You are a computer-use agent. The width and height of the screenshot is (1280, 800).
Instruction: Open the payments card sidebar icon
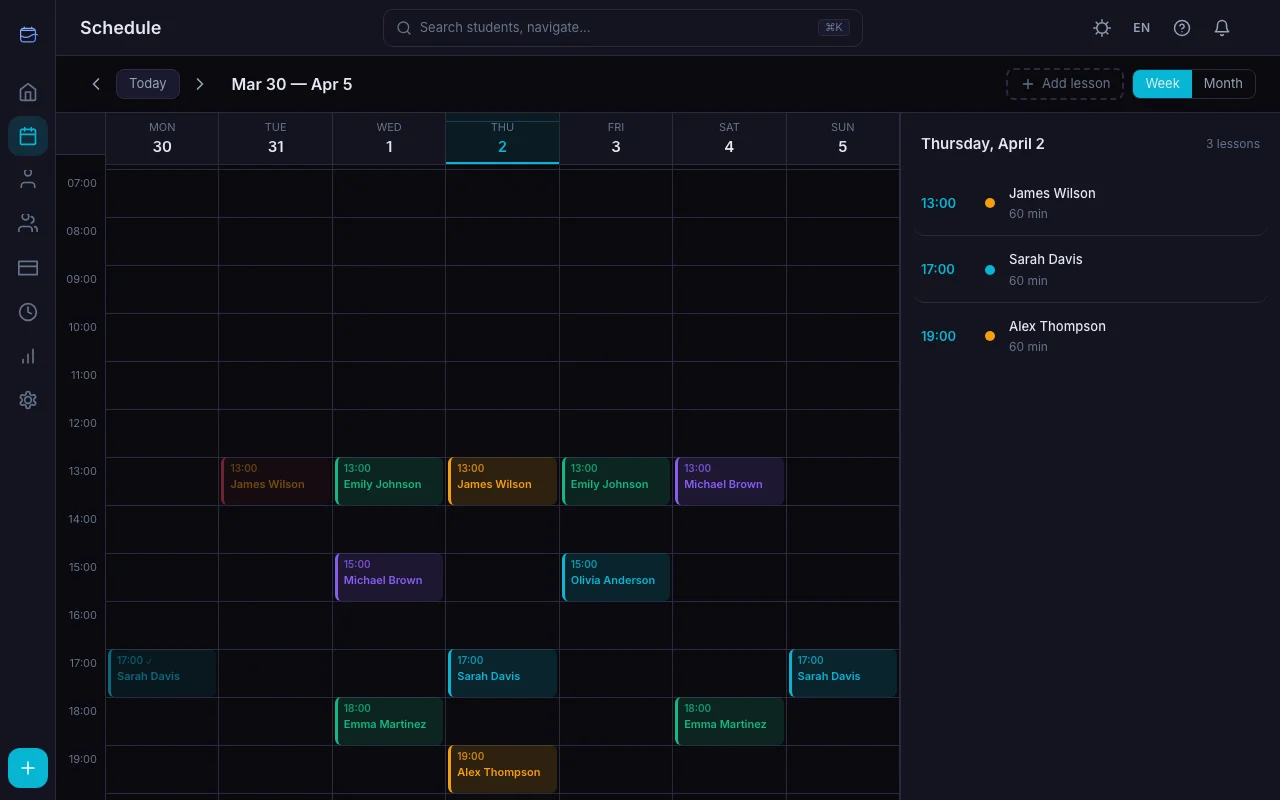click(28, 268)
